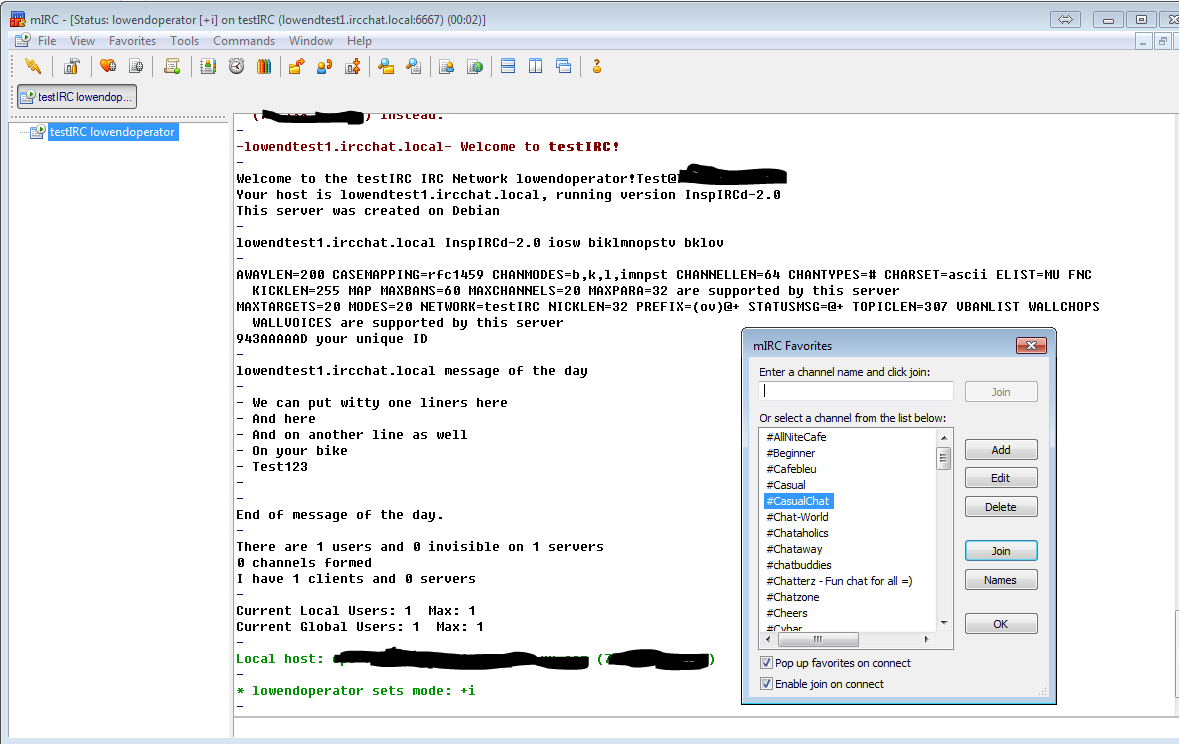Click the Send File folder icon
The width and height of the screenshot is (1179, 744).
click(296, 66)
